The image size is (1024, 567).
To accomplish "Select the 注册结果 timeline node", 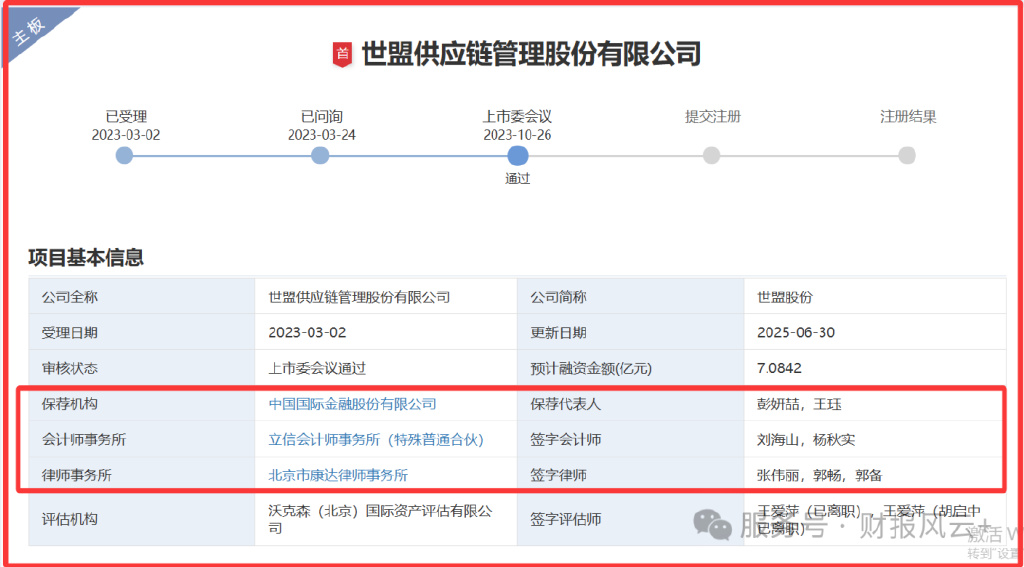I will click(906, 155).
